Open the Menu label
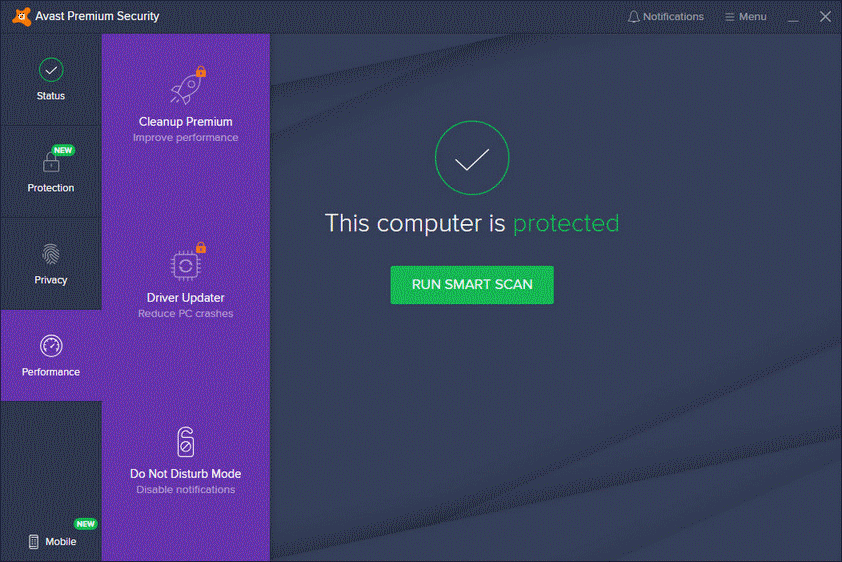This screenshot has height=562, width=842. click(752, 17)
